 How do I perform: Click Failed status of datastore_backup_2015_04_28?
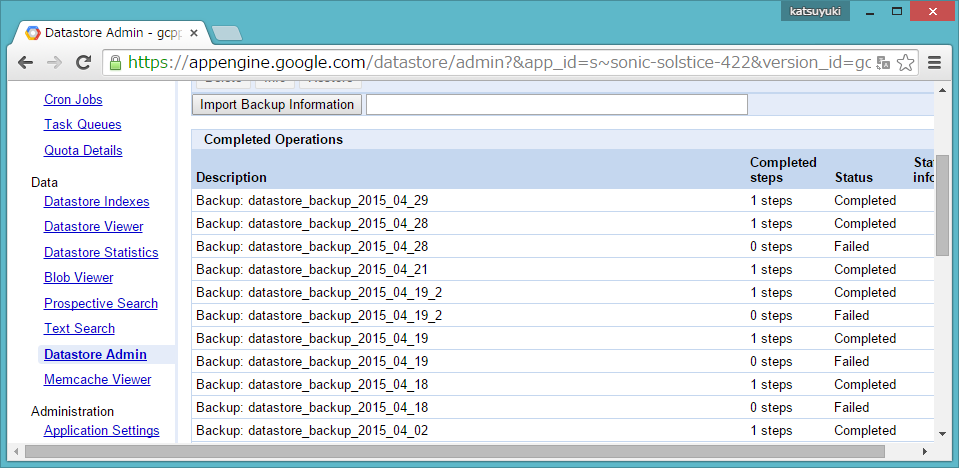(x=851, y=247)
